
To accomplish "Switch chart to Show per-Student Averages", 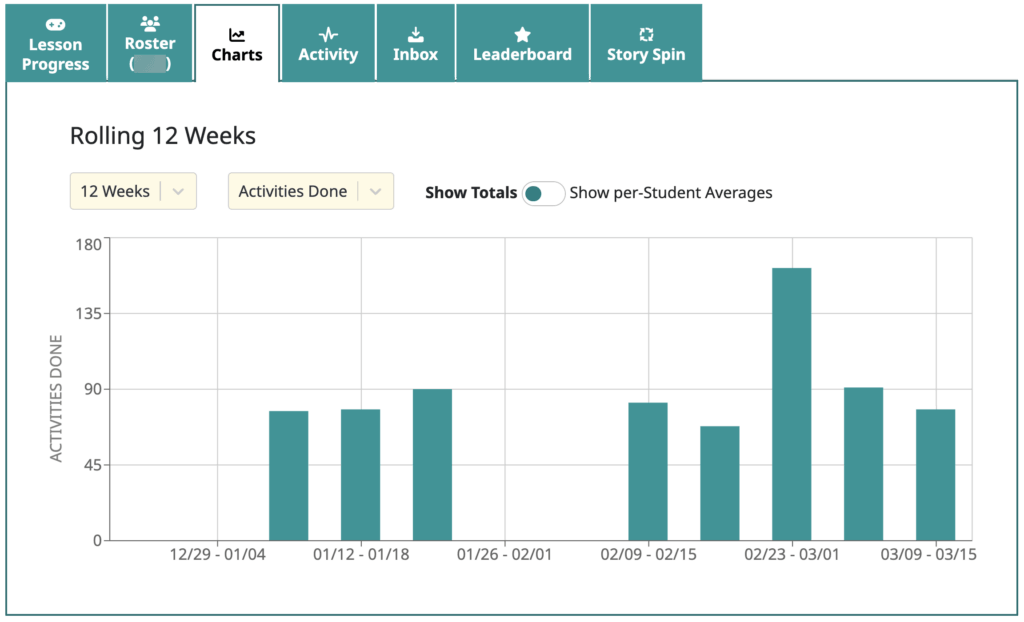I will 543,192.
